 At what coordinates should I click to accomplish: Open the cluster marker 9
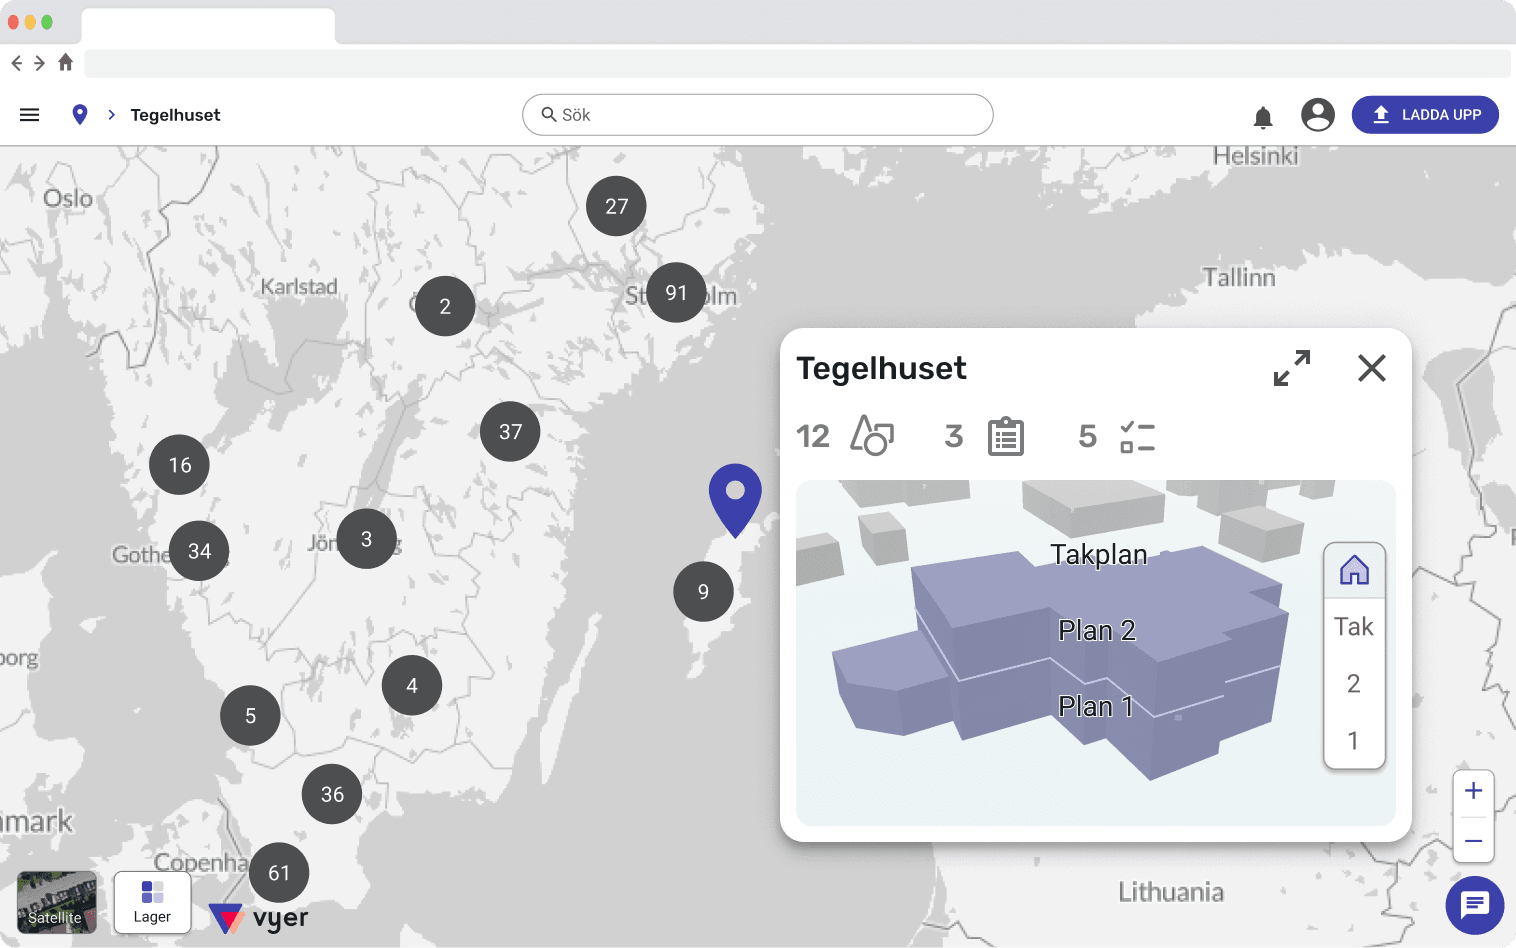[703, 591]
